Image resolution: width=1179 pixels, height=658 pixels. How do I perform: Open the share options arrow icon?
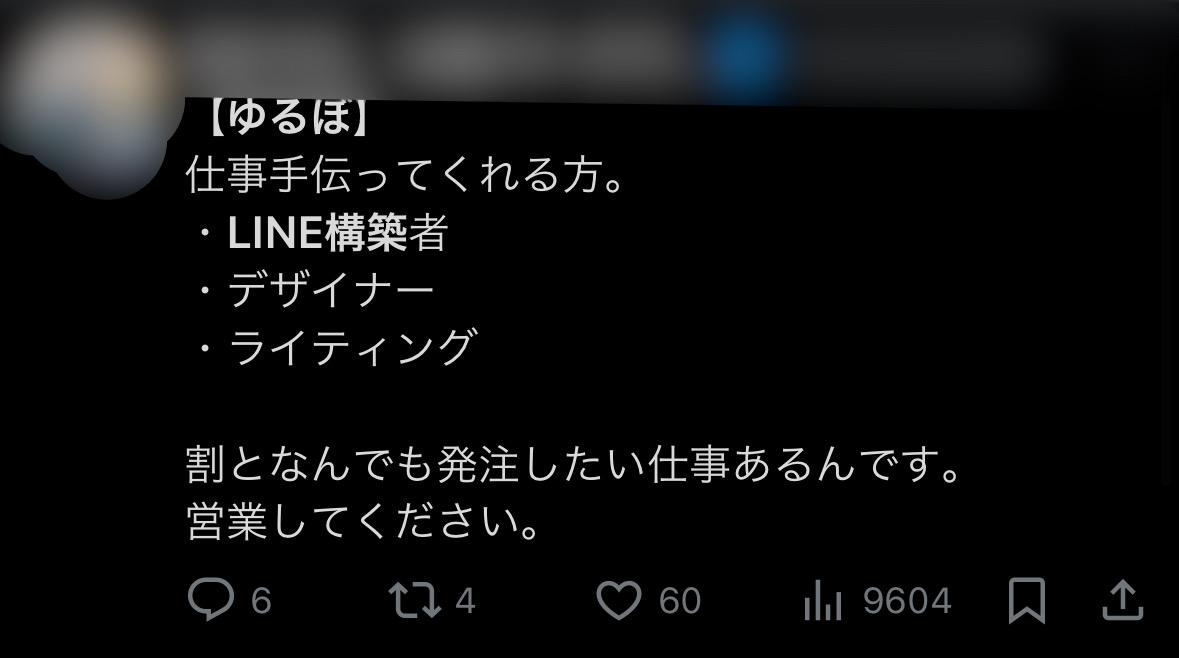point(1123,600)
